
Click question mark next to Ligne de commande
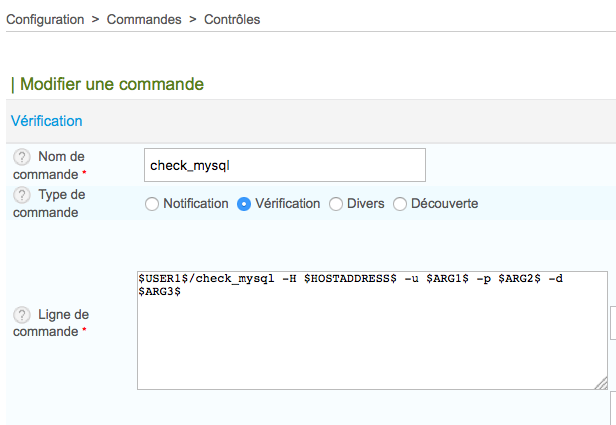[22, 315]
